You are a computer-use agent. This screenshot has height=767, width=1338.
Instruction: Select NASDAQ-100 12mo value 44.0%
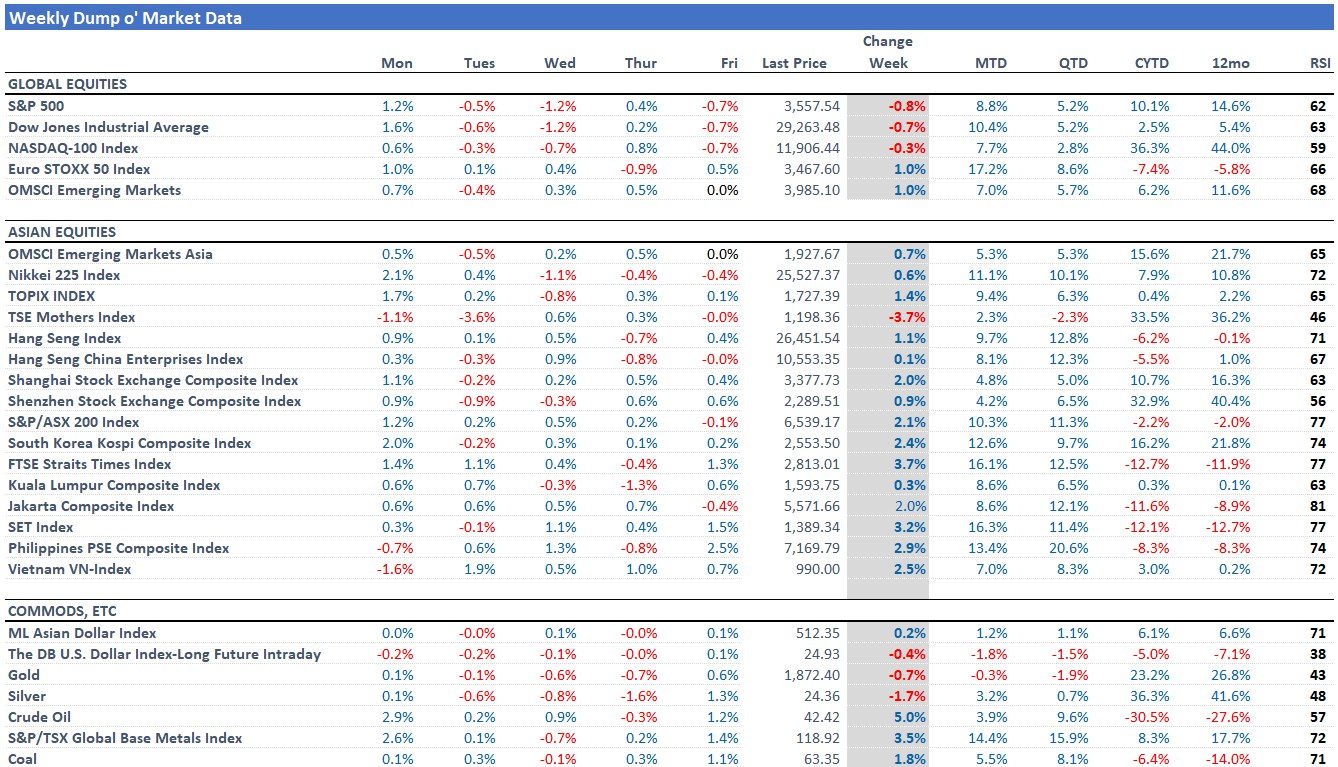point(1230,148)
